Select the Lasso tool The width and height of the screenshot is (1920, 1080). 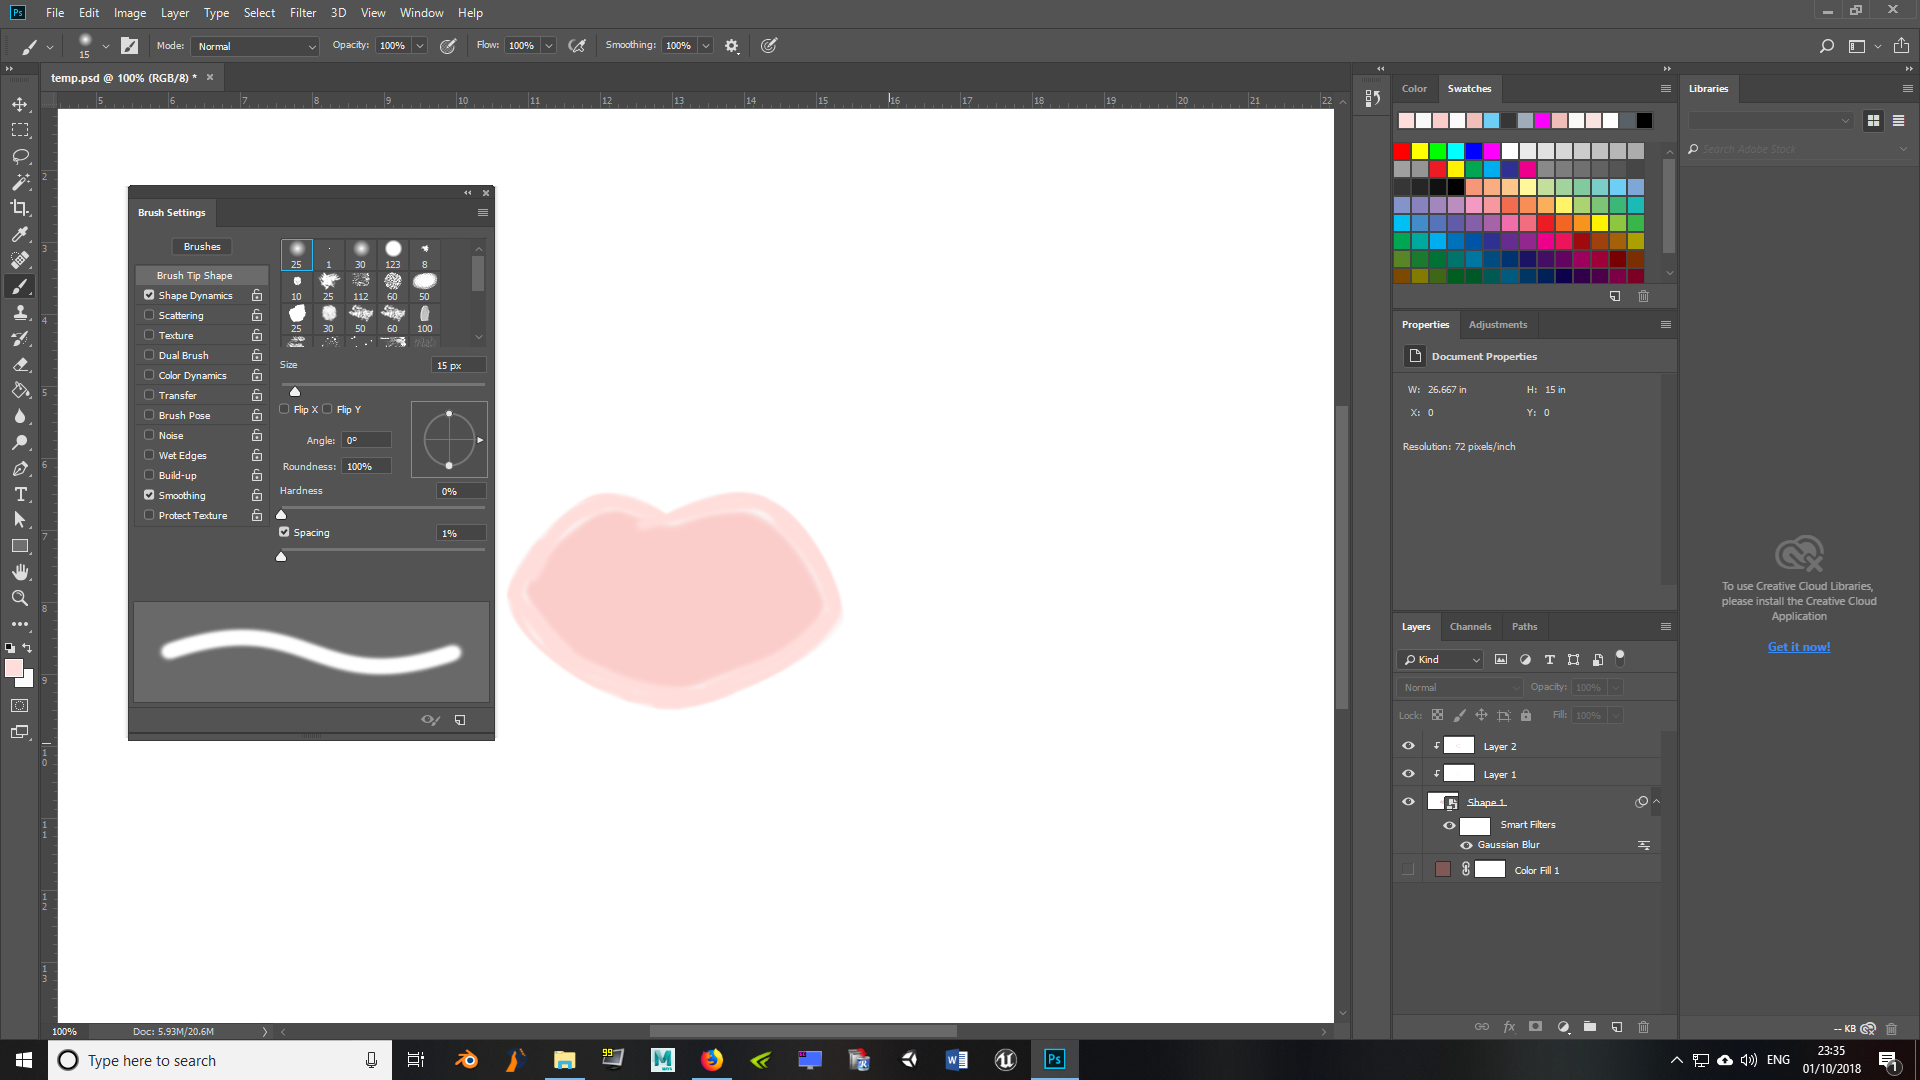20,156
